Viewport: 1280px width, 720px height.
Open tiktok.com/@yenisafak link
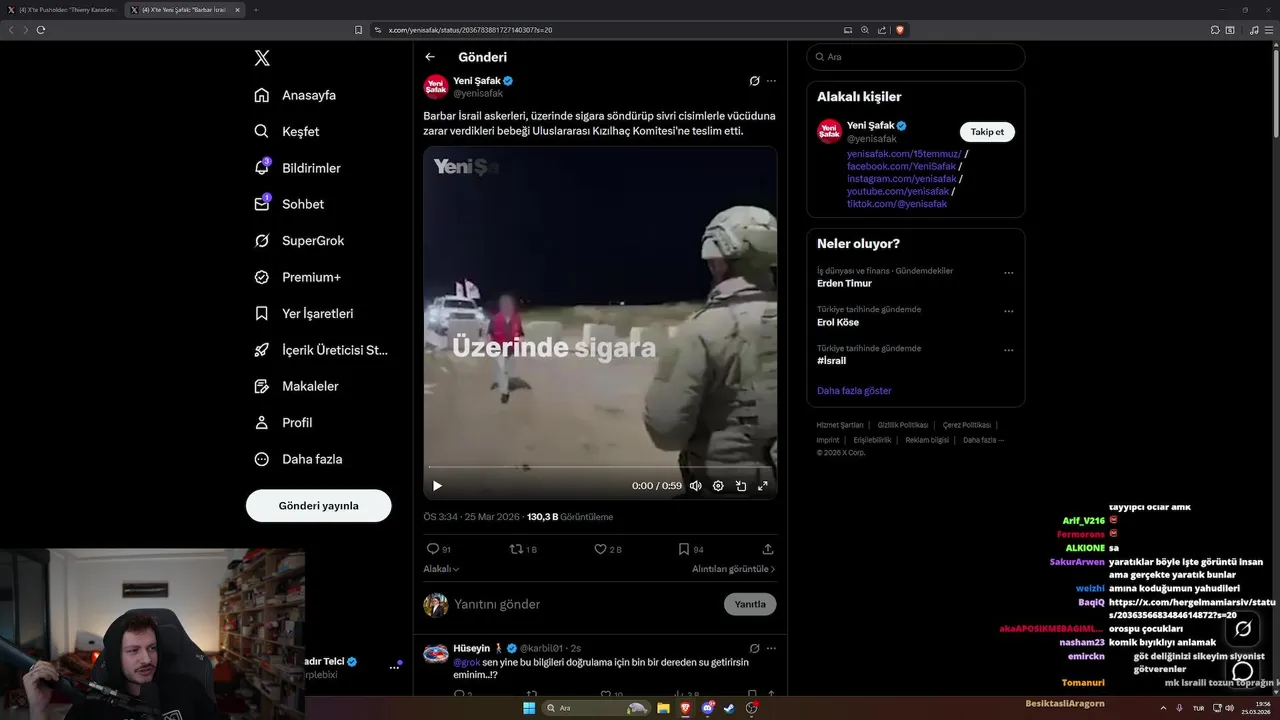click(897, 204)
